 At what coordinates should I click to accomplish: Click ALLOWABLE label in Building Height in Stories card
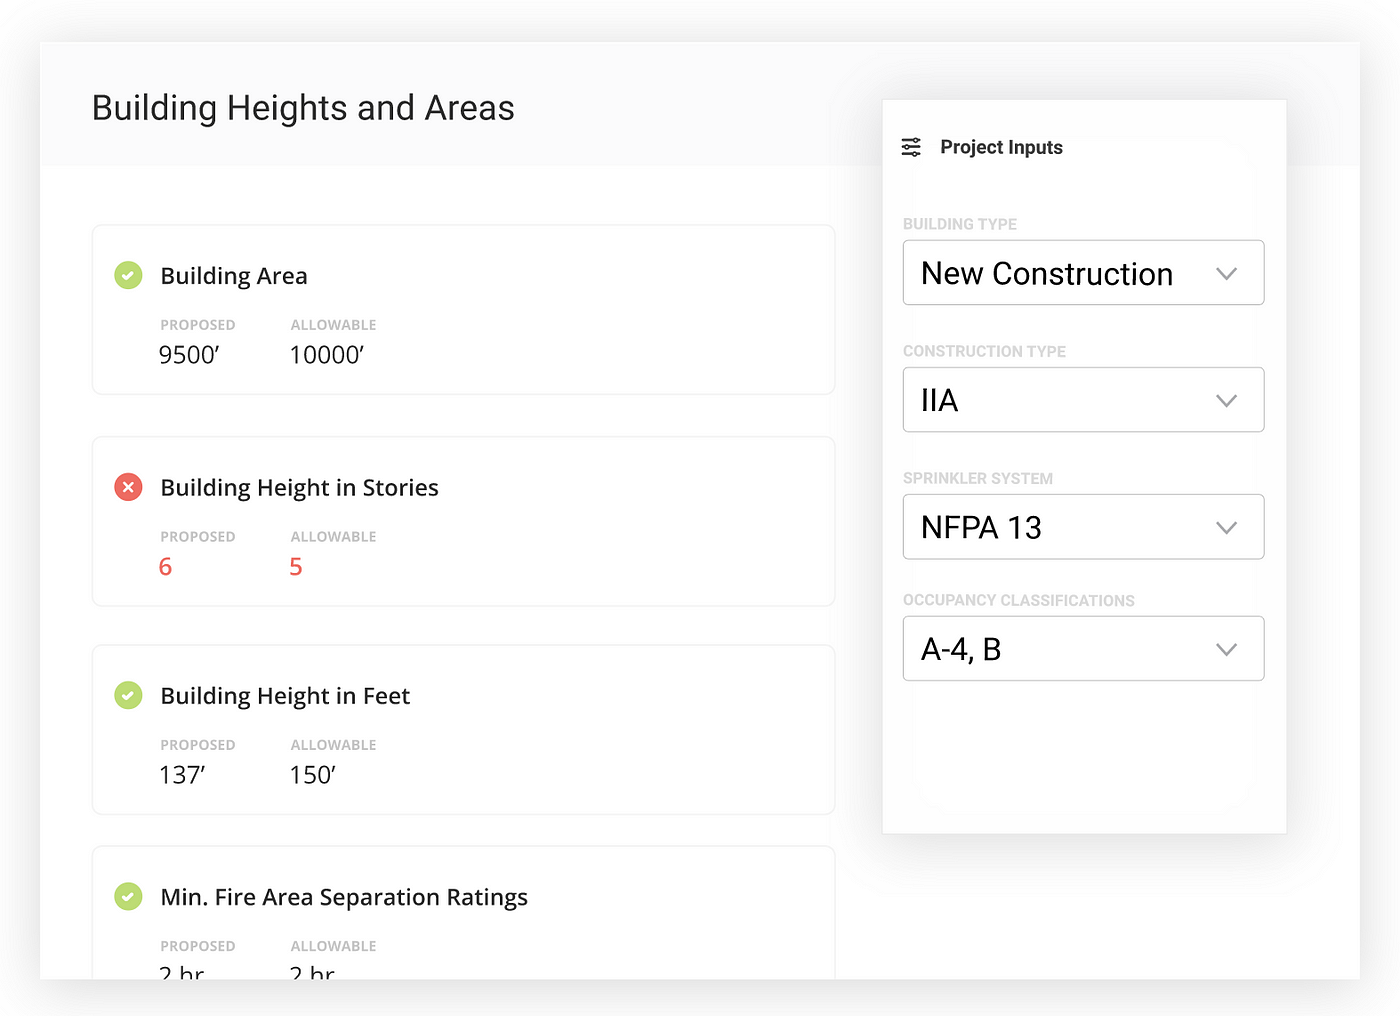click(x=333, y=537)
